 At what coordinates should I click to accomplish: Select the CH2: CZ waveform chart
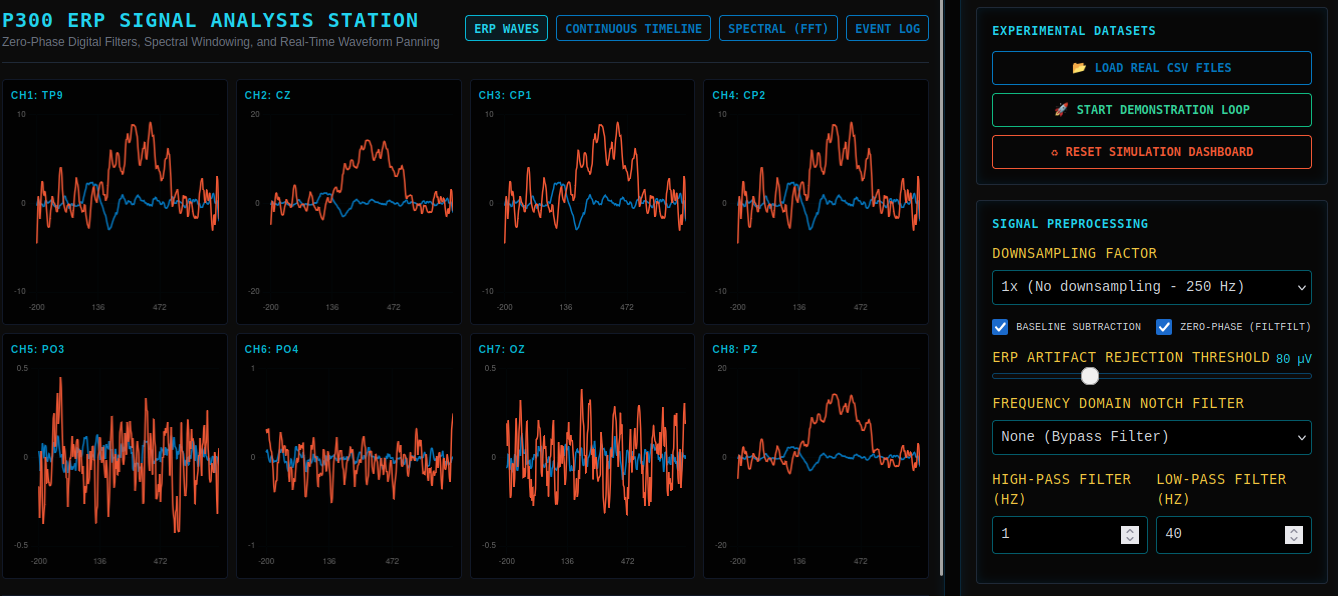click(x=349, y=202)
